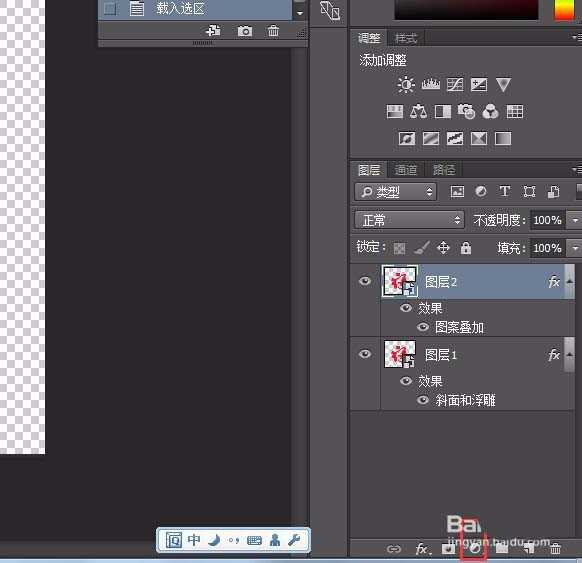Click the 图层1 layer thumbnail

399,354
